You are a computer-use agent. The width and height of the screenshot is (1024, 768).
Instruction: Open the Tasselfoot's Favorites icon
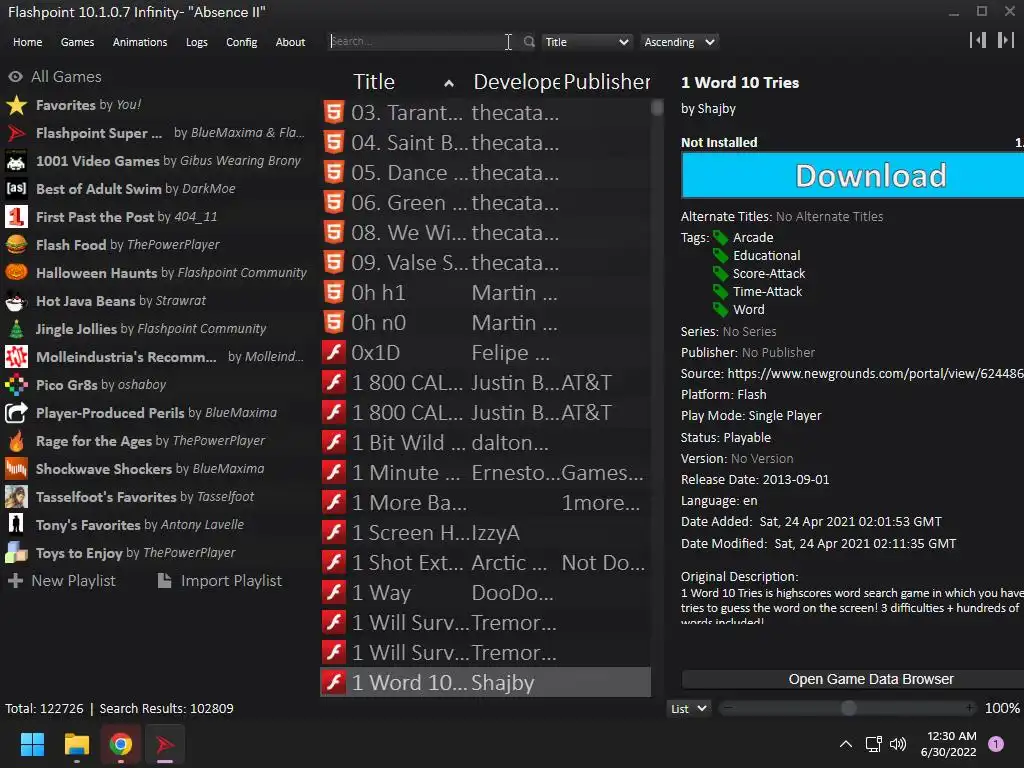(x=16, y=497)
